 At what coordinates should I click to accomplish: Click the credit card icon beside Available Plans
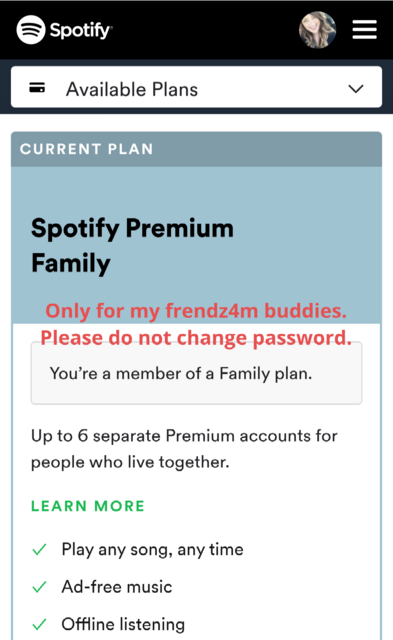[x=37, y=88]
